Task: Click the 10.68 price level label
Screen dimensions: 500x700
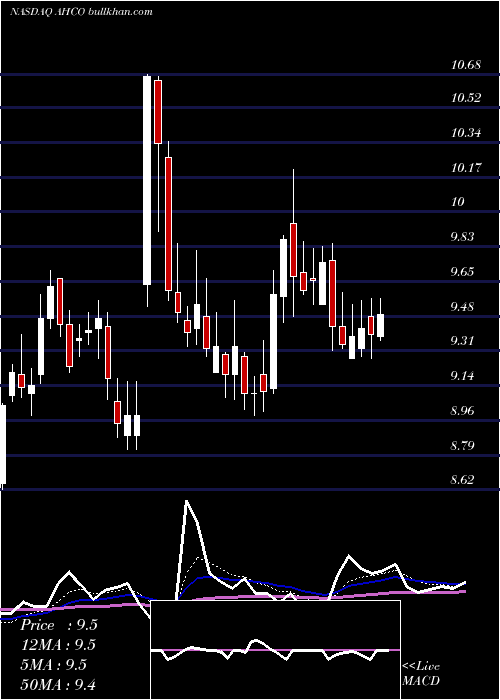Action: tap(466, 65)
